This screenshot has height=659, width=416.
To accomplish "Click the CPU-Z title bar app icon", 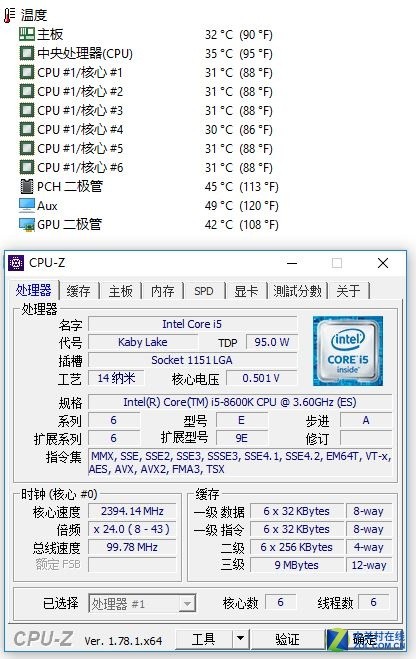I will tap(16, 263).
